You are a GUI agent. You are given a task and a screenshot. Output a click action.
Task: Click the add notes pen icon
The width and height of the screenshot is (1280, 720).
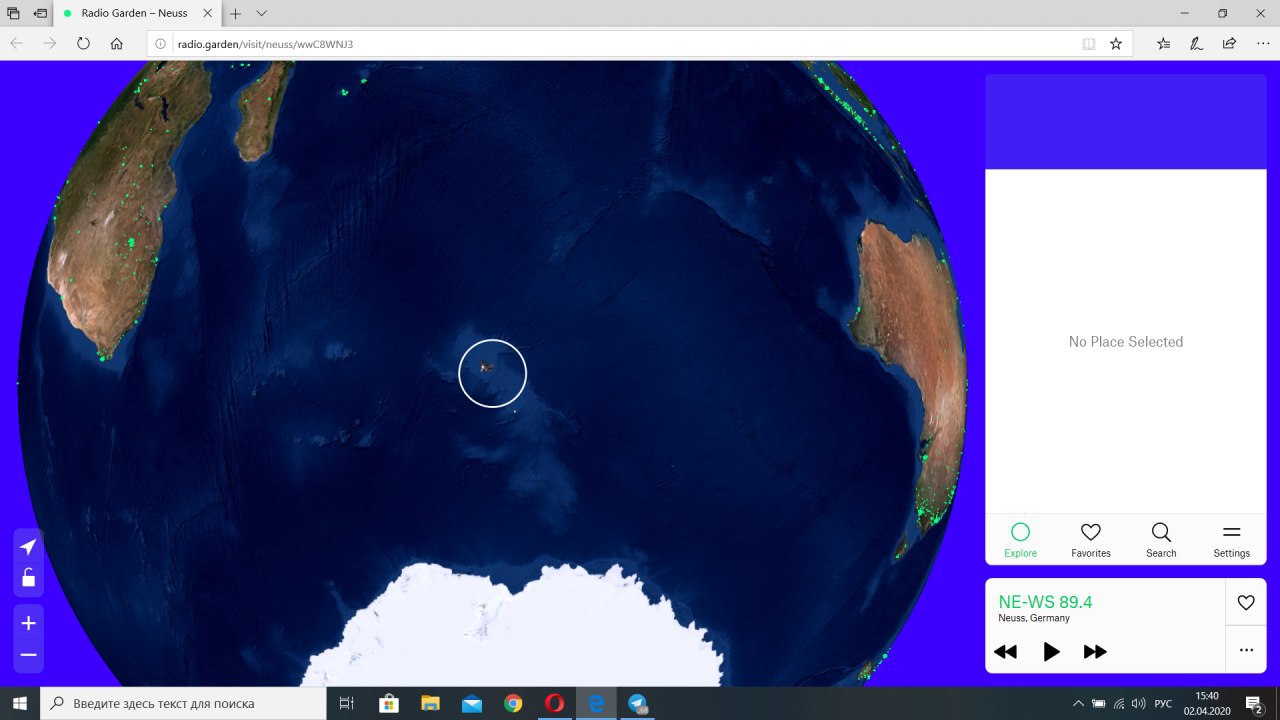point(1196,44)
